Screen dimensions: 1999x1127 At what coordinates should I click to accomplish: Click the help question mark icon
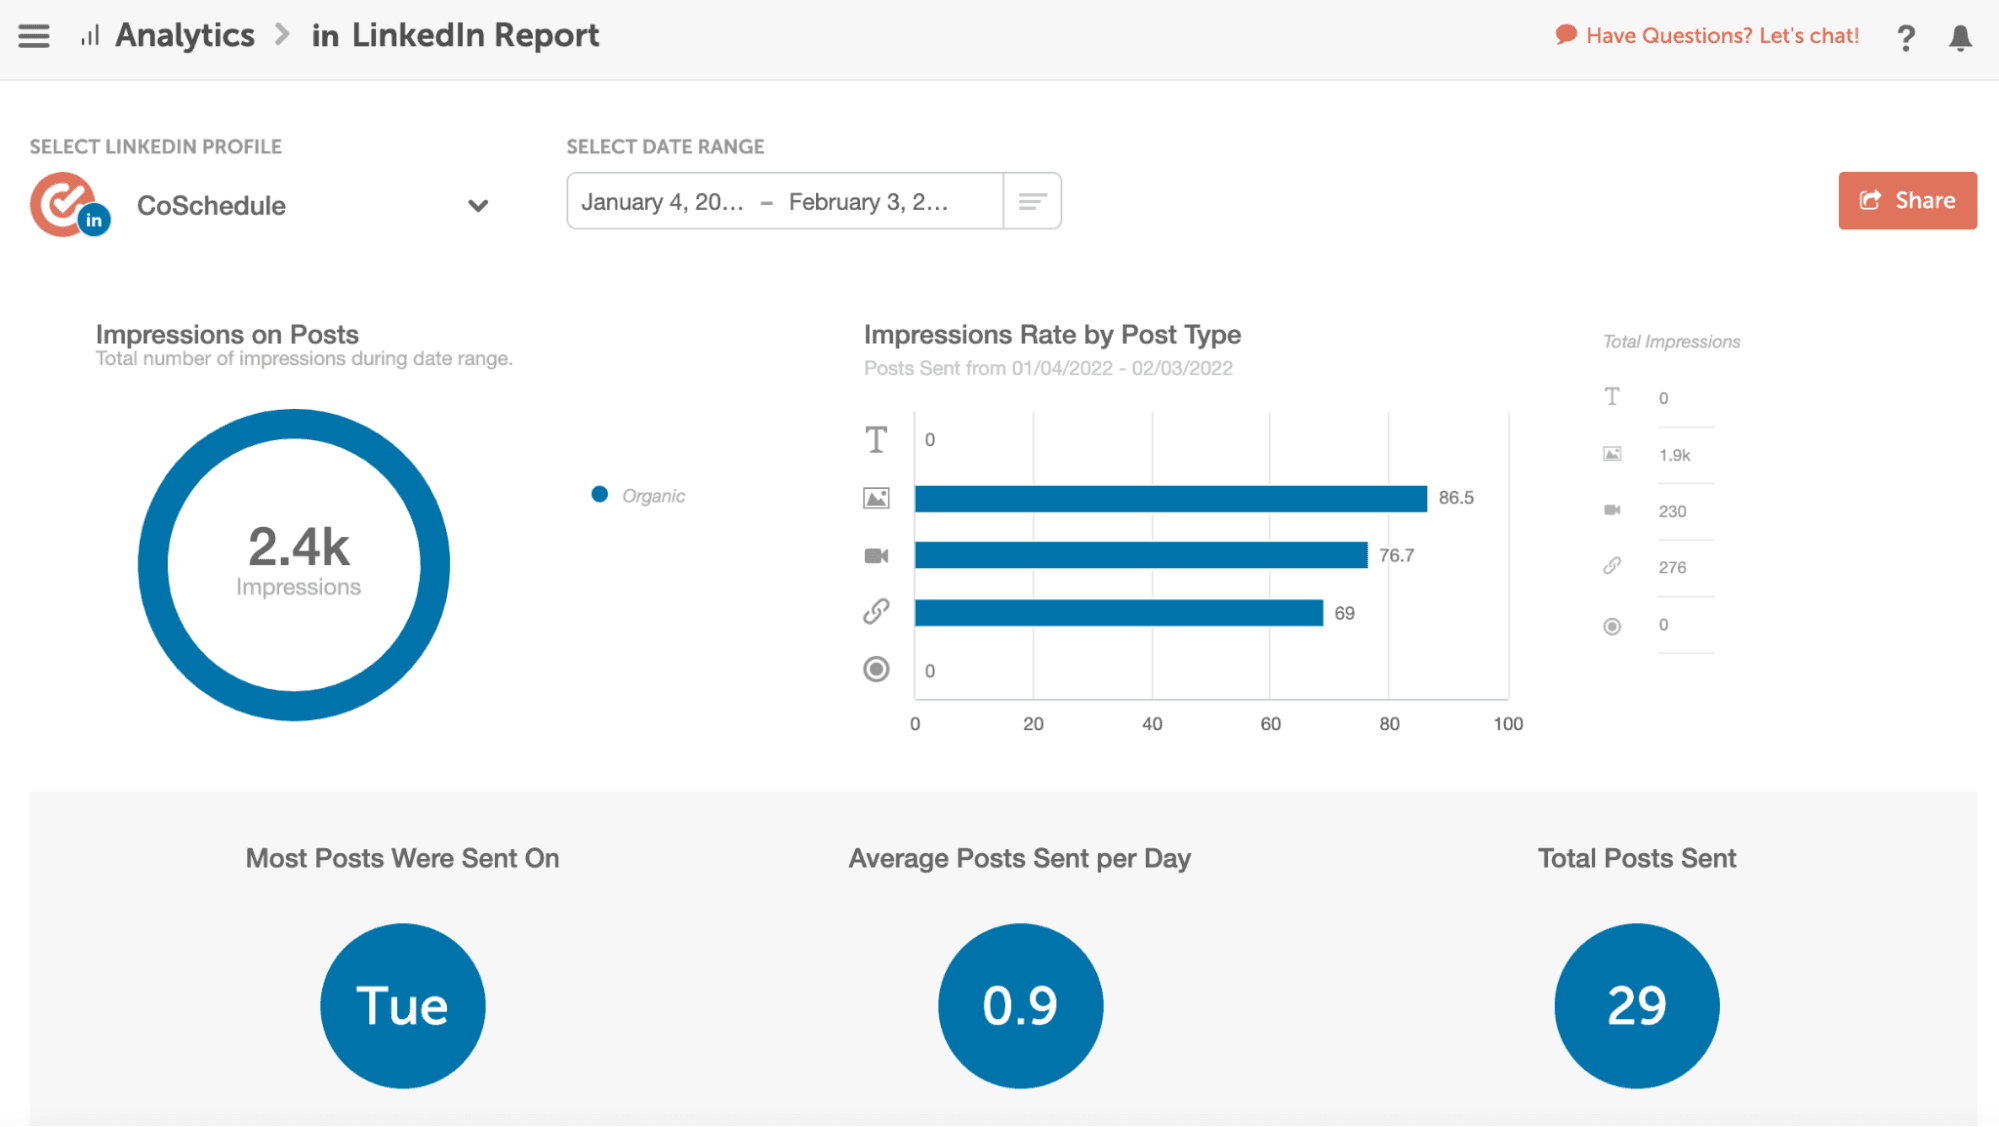(x=1906, y=38)
